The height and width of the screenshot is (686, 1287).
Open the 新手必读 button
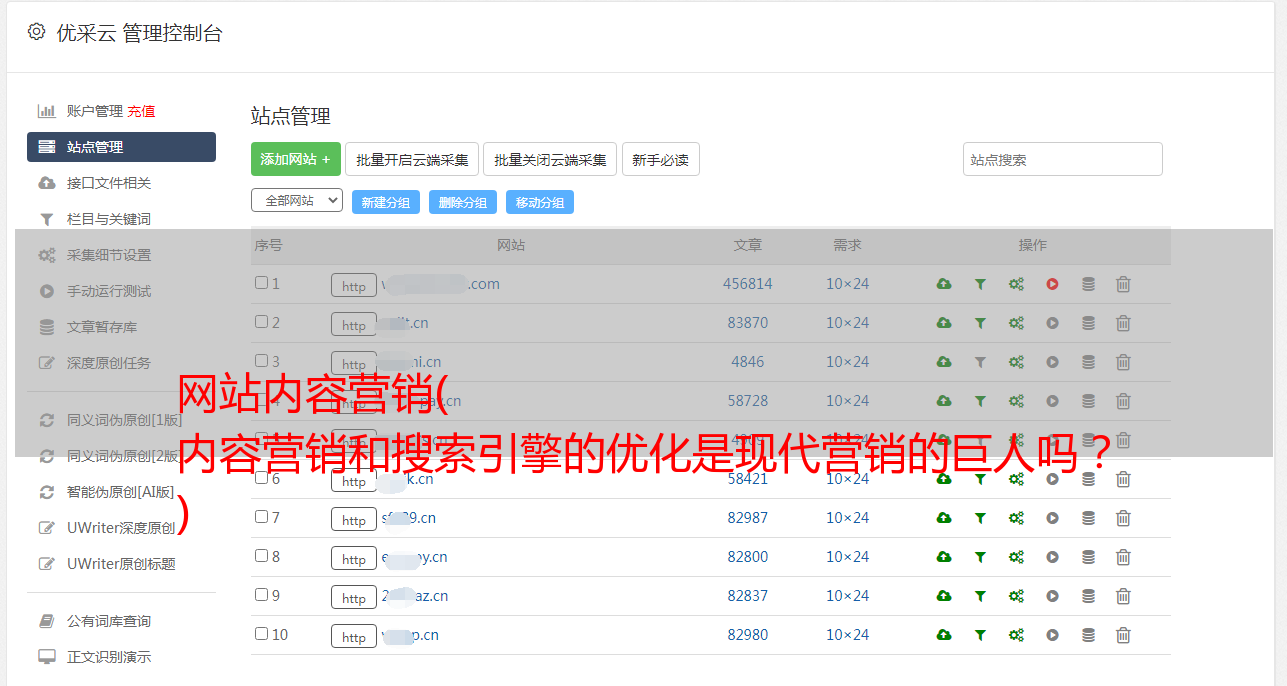coord(660,159)
